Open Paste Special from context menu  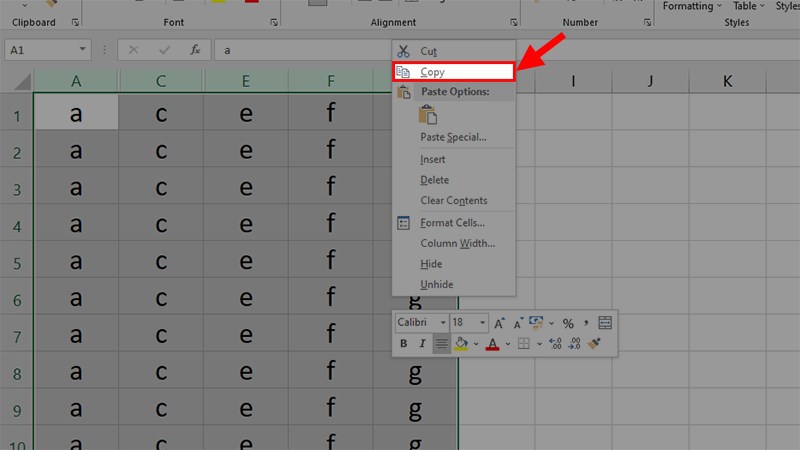coord(453,137)
